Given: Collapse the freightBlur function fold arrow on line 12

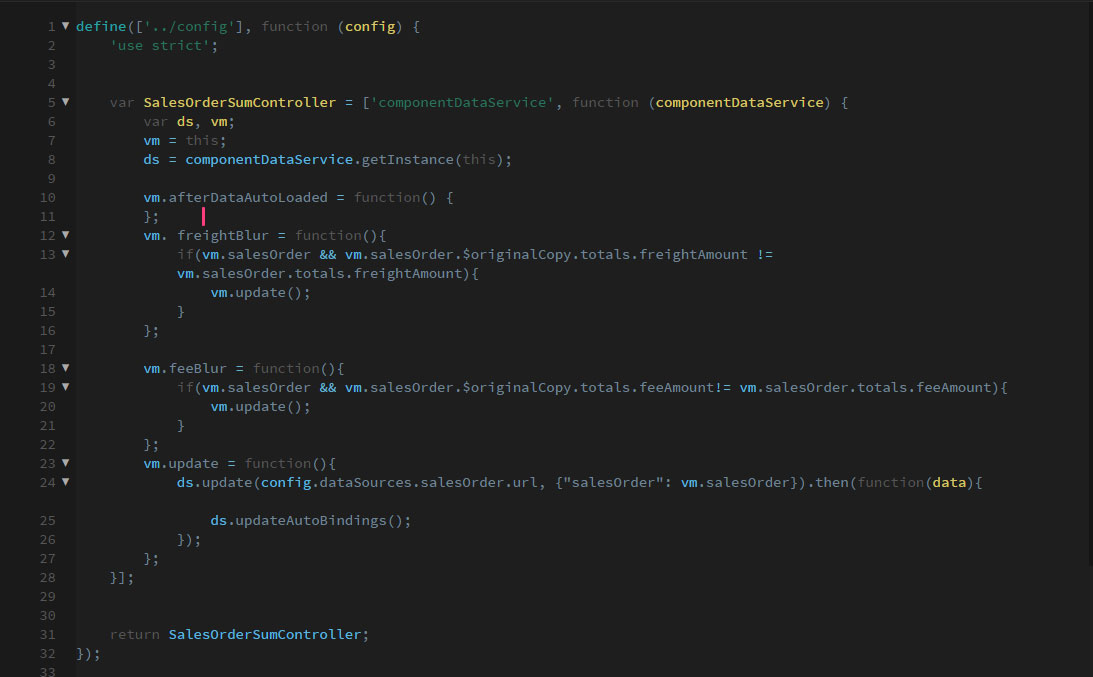Looking at the screenshot, I should coord(66,235).
